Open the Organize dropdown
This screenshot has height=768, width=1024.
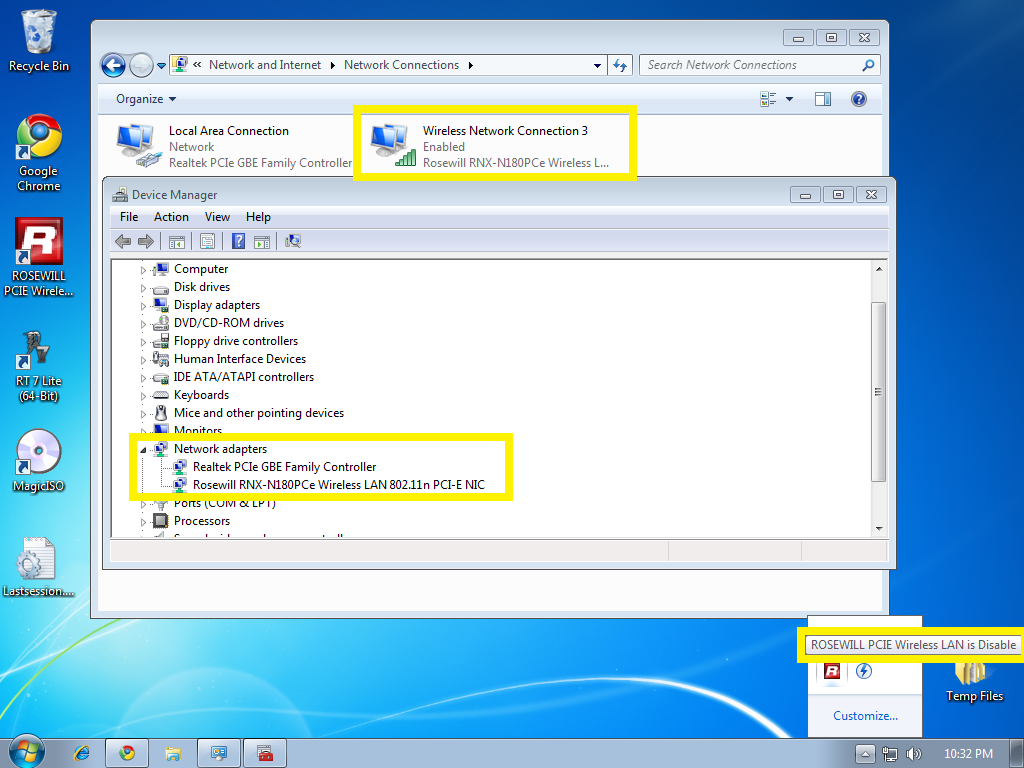(x=146, y=99)
